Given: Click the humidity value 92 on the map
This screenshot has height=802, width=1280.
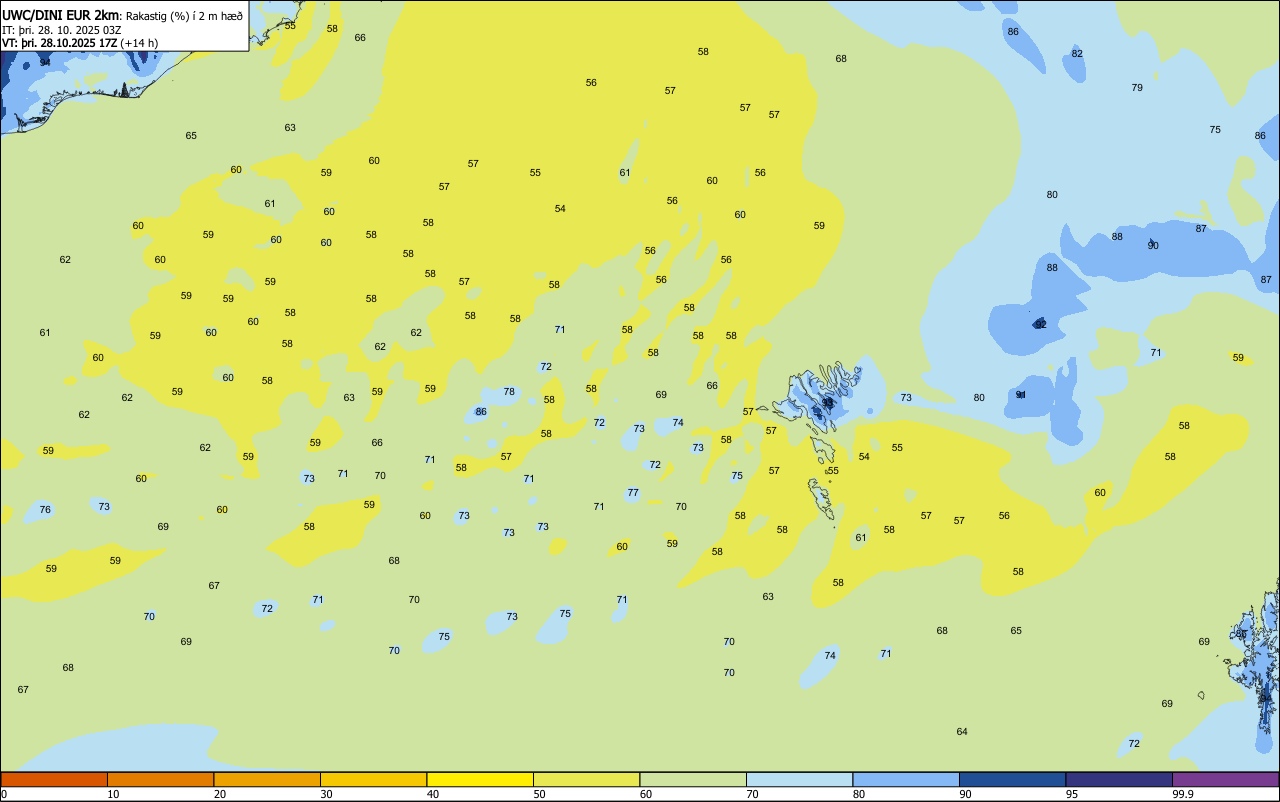Looking at the screenshot, I should (1041, 325).
